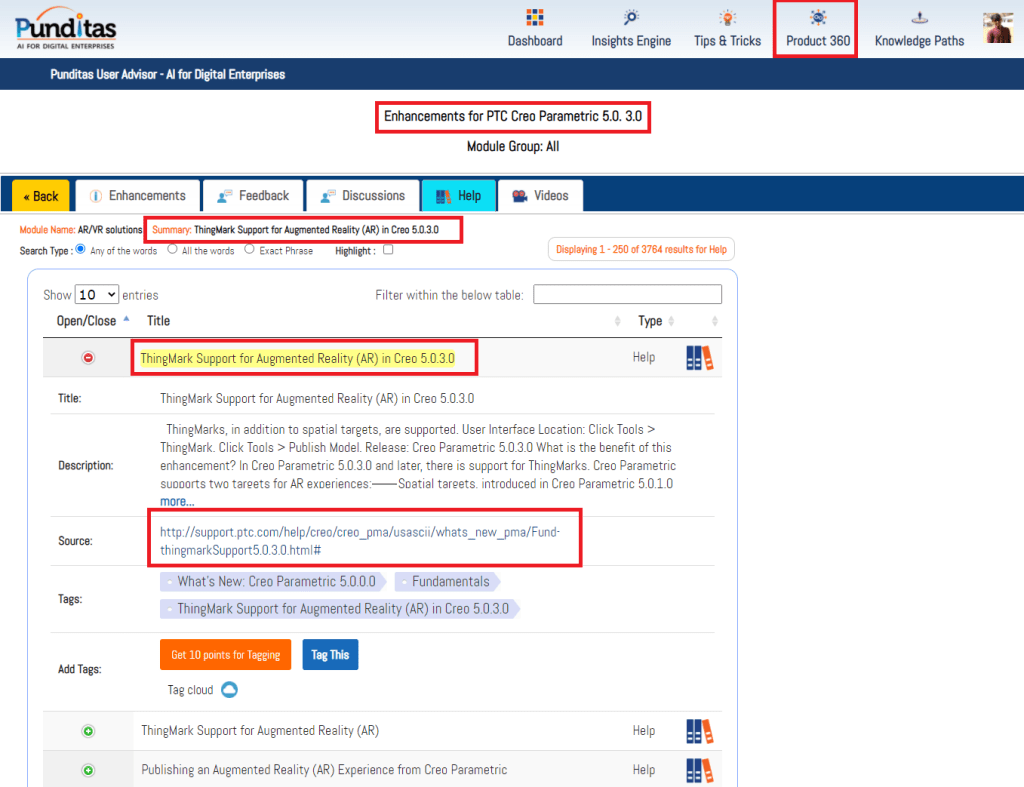Open the Show entries count dropdown
The image size is (1024, 787).
pos(97,295)
